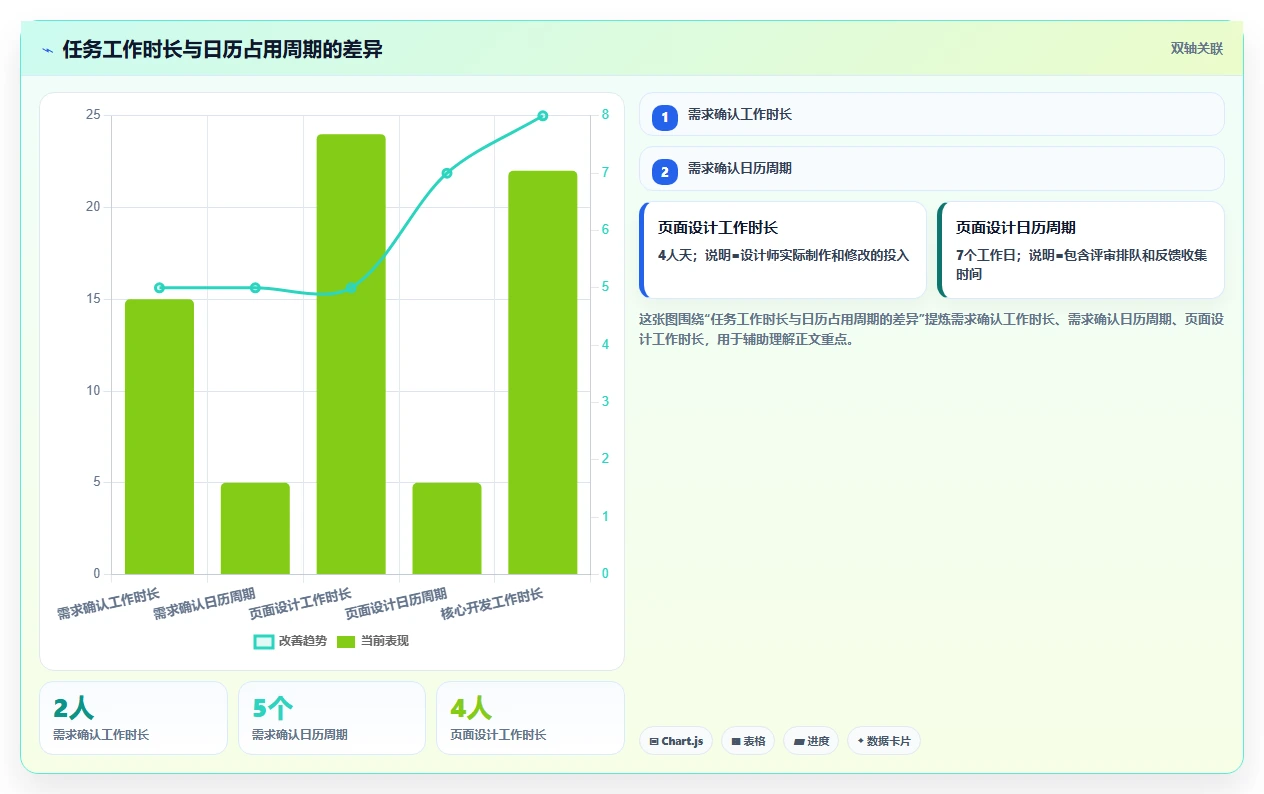Screen dimensions: 1264x794
Task: Click the line point above 核心开发工作时长
Action: [x=543, y=116]
